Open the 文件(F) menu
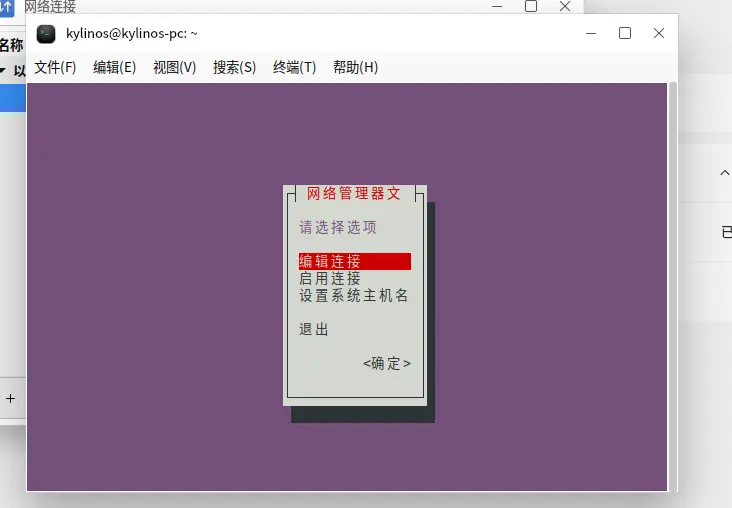Viewport: 732px width, 508px height. (55, 68)
